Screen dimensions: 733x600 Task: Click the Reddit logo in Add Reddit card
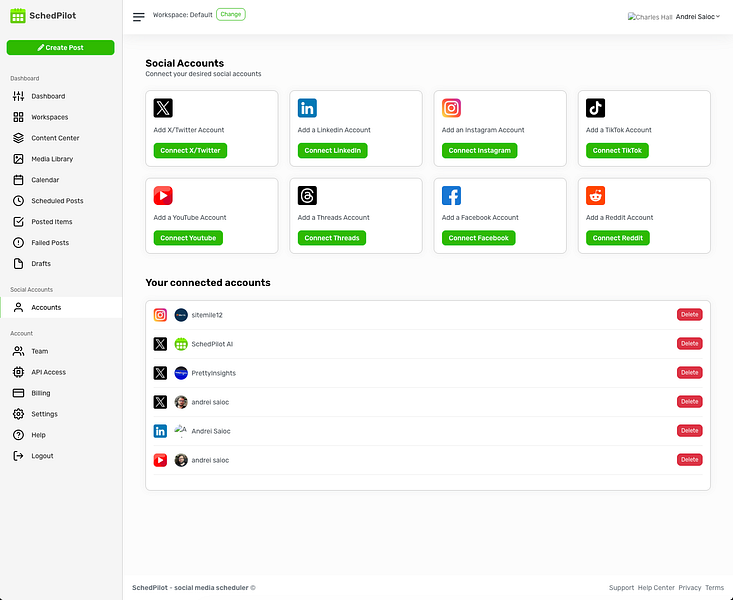(596, 195)
